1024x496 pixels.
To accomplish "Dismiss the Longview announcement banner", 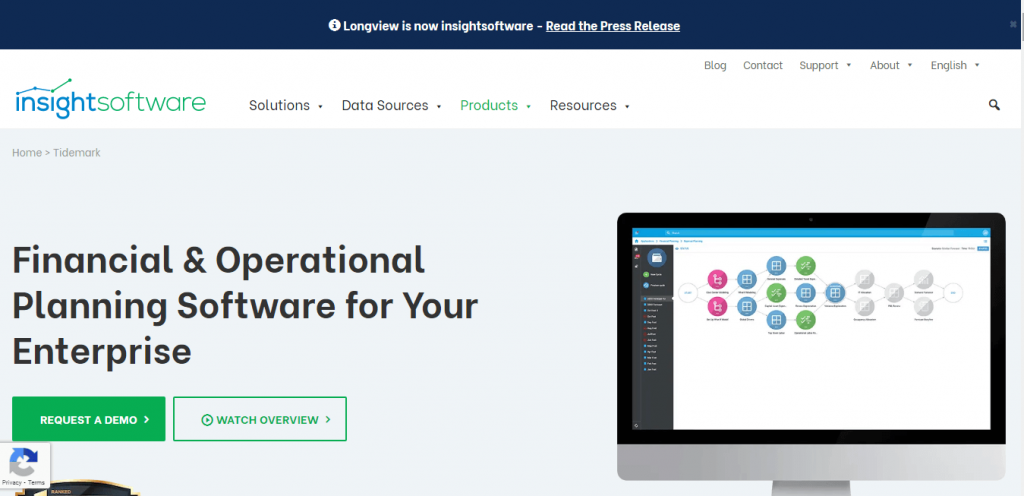I will [1013, 24].
